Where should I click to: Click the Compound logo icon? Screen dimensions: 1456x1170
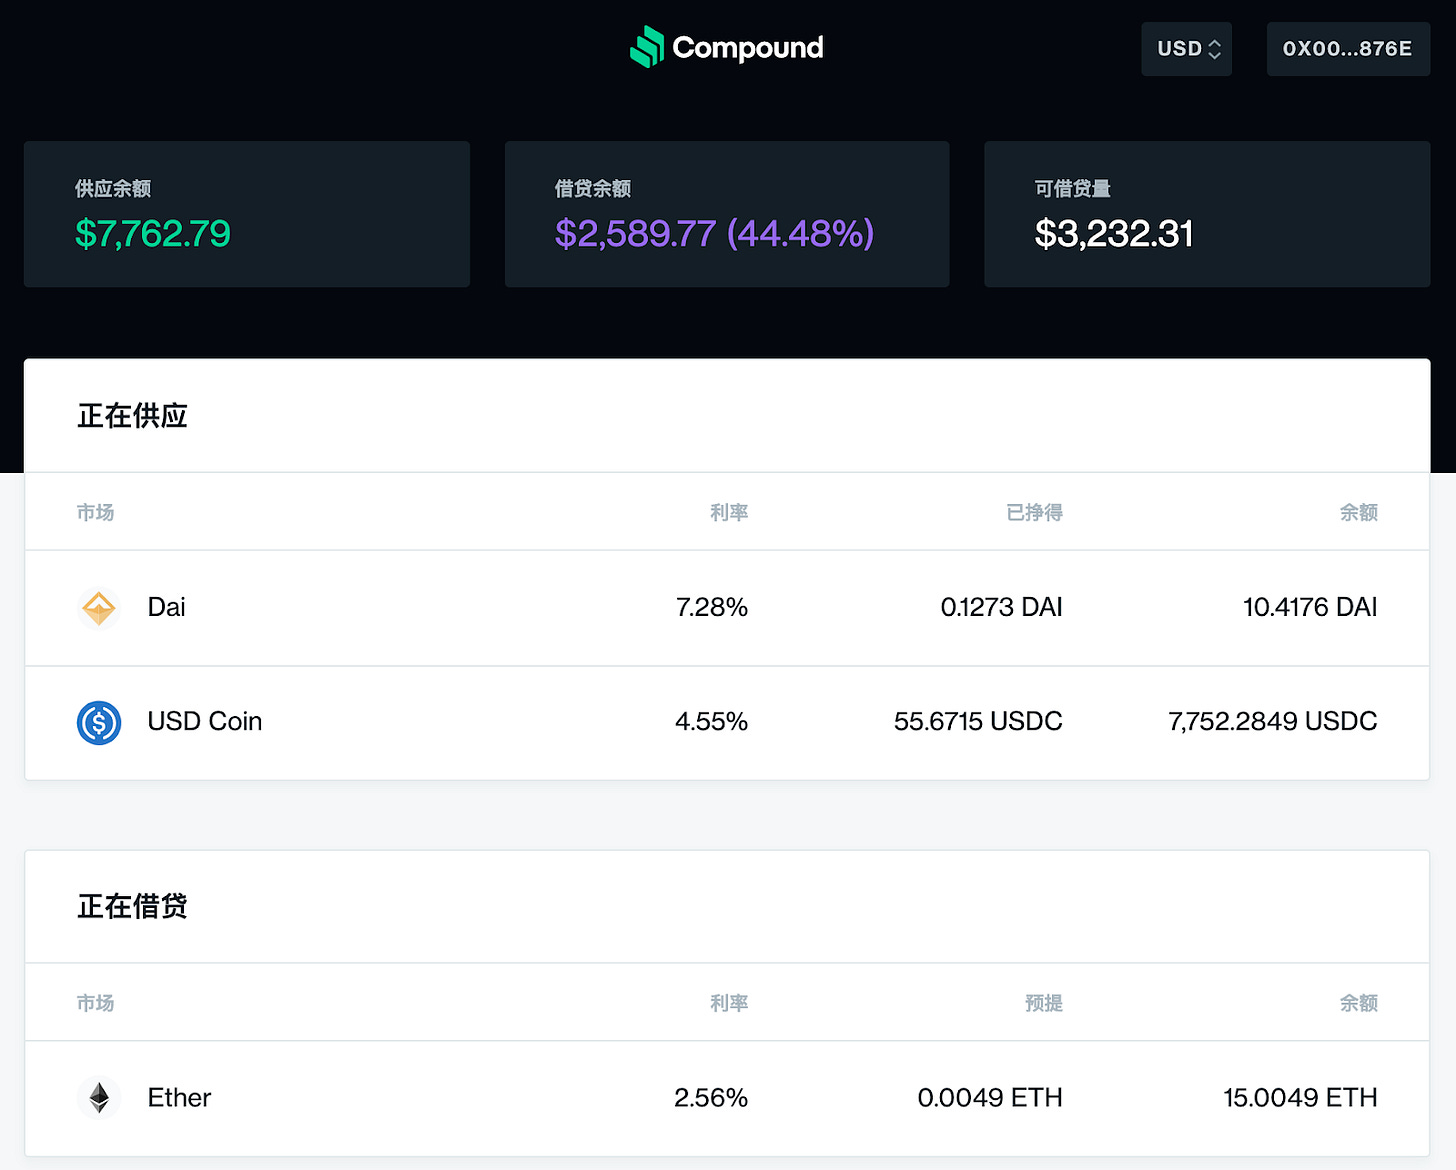pyautogui.click(x=647, y=47)
